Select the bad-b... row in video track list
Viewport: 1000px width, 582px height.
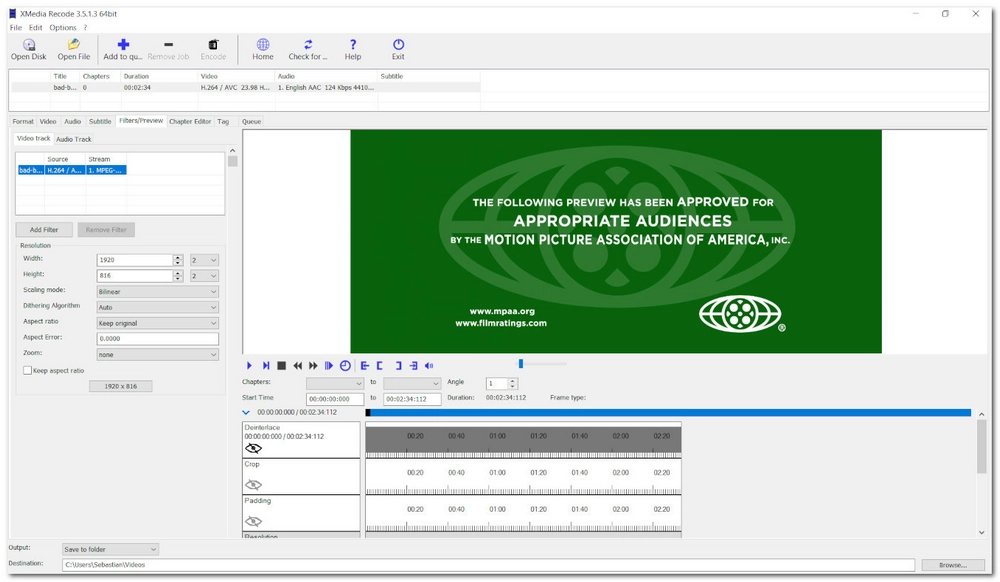[x=71, y=170]
